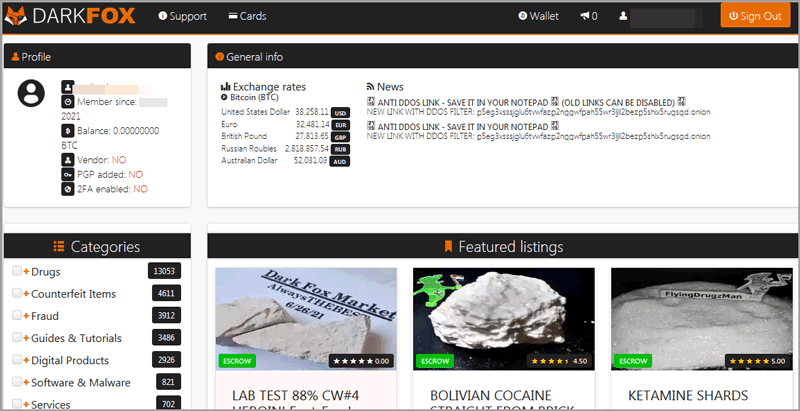Check the Drugs category checkbox
Screen dimensions: 800x411
tap(17, 271)
